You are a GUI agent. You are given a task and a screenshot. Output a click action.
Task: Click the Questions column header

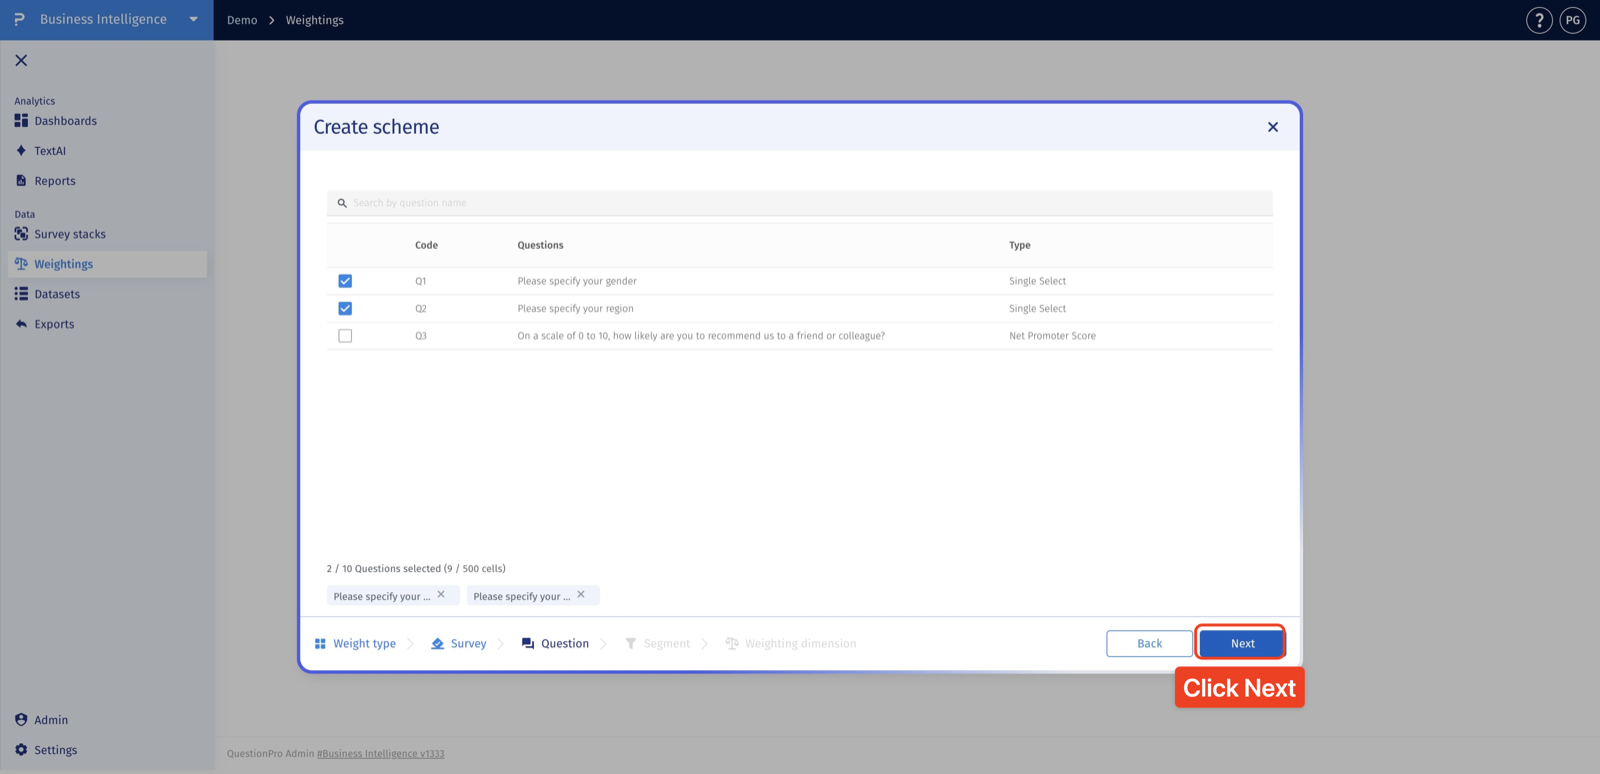click(541, 245)
